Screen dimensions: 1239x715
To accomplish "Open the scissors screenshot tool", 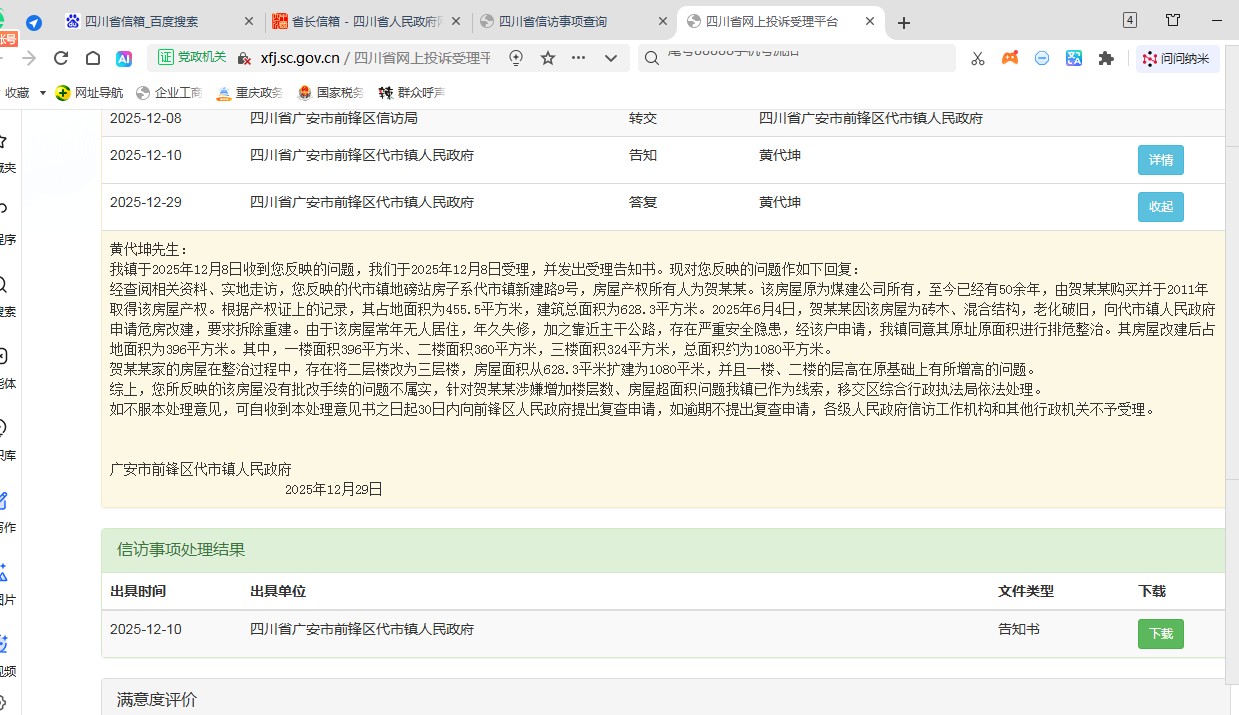I will (x=978, y=58).
